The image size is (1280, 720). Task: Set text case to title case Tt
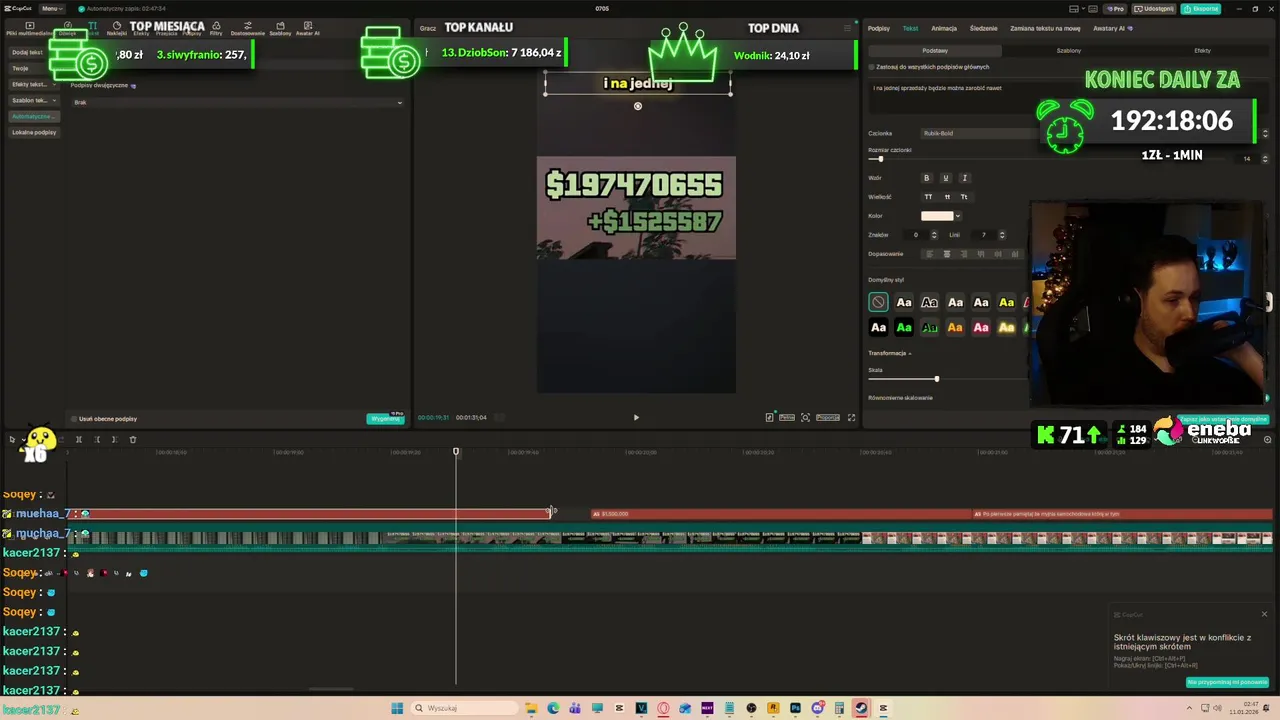[x=964, y=197]
